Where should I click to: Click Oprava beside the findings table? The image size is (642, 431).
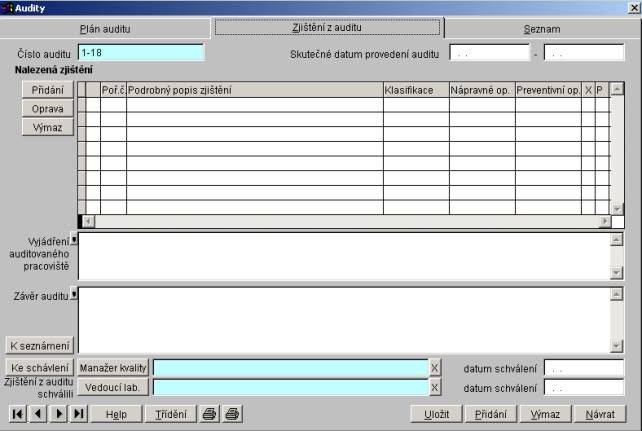point(48,108)
